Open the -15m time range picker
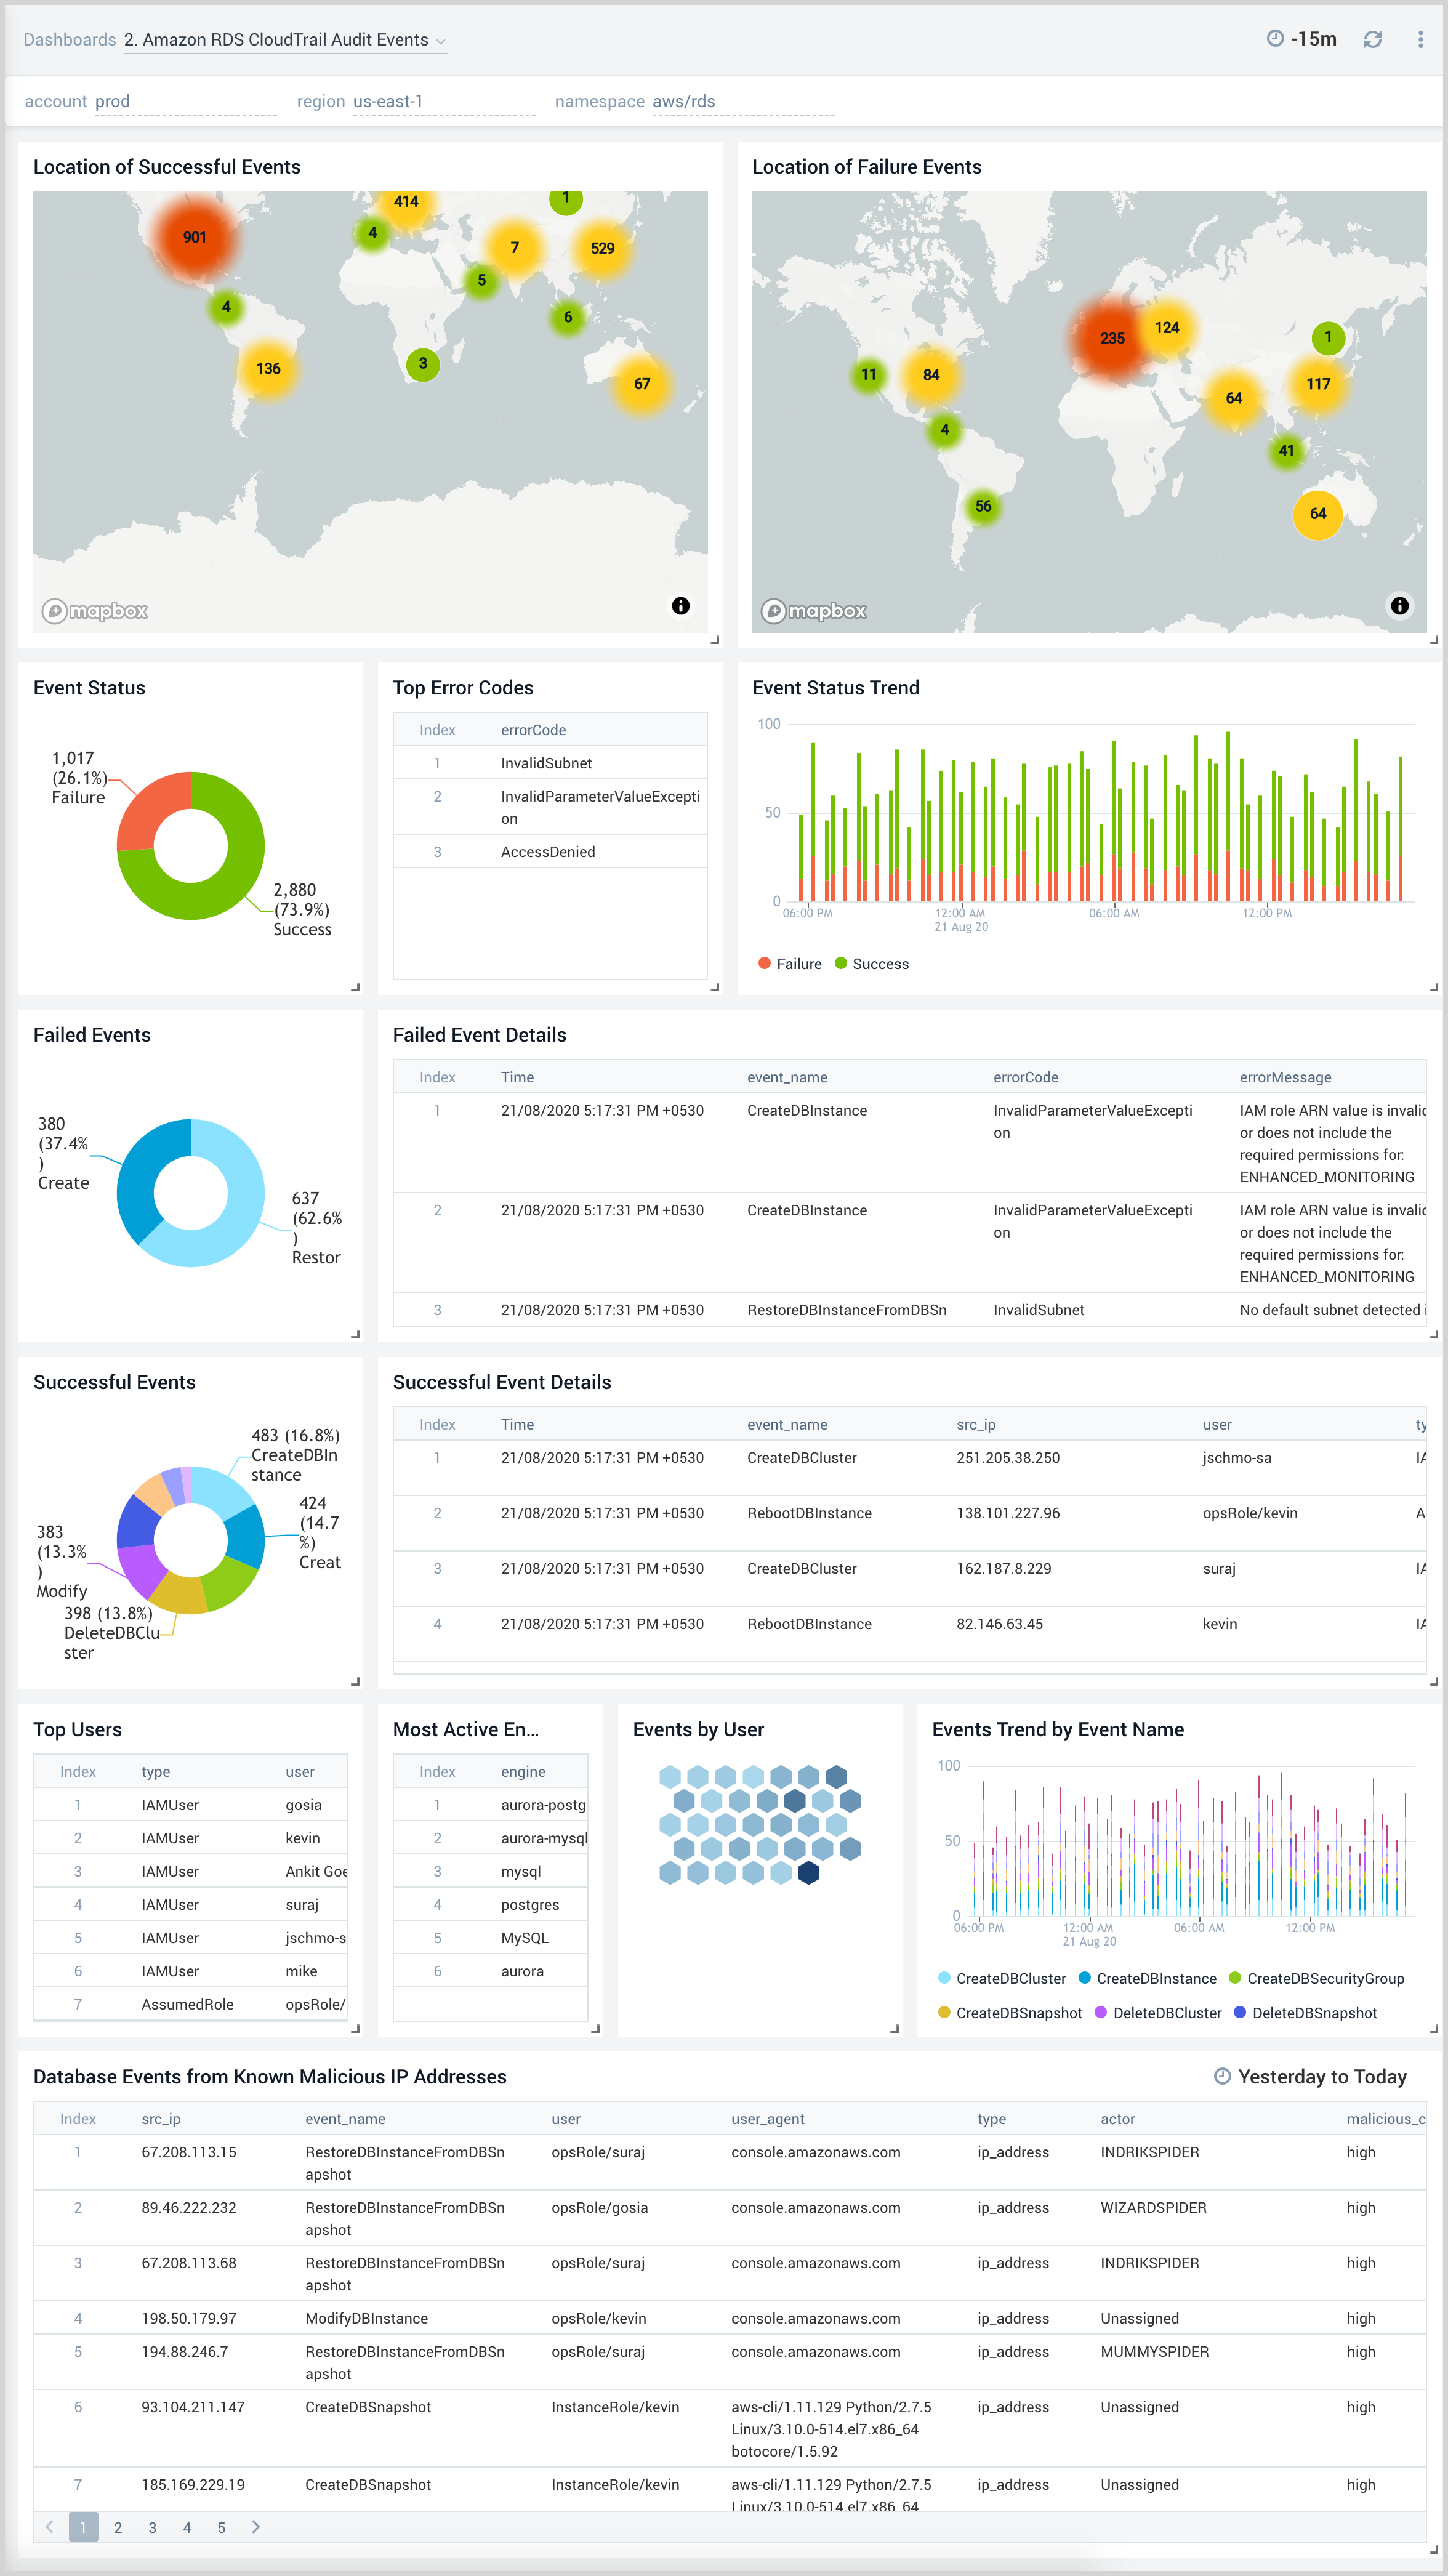This screenshot has height=2576, width=1448. tap(1300, 39)
